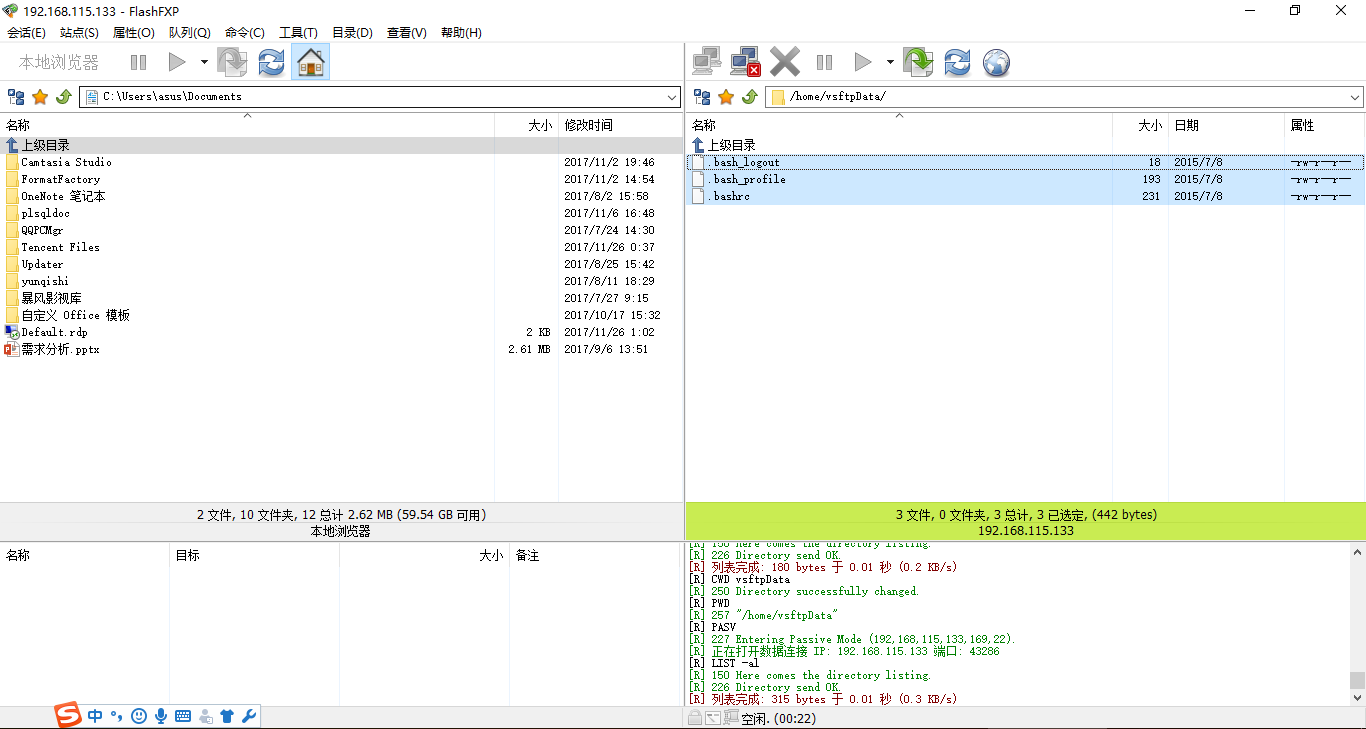This screenshot has width=1366, height=729.
Task: Select the Default.rdp file
Action: (x=54, y=332)
